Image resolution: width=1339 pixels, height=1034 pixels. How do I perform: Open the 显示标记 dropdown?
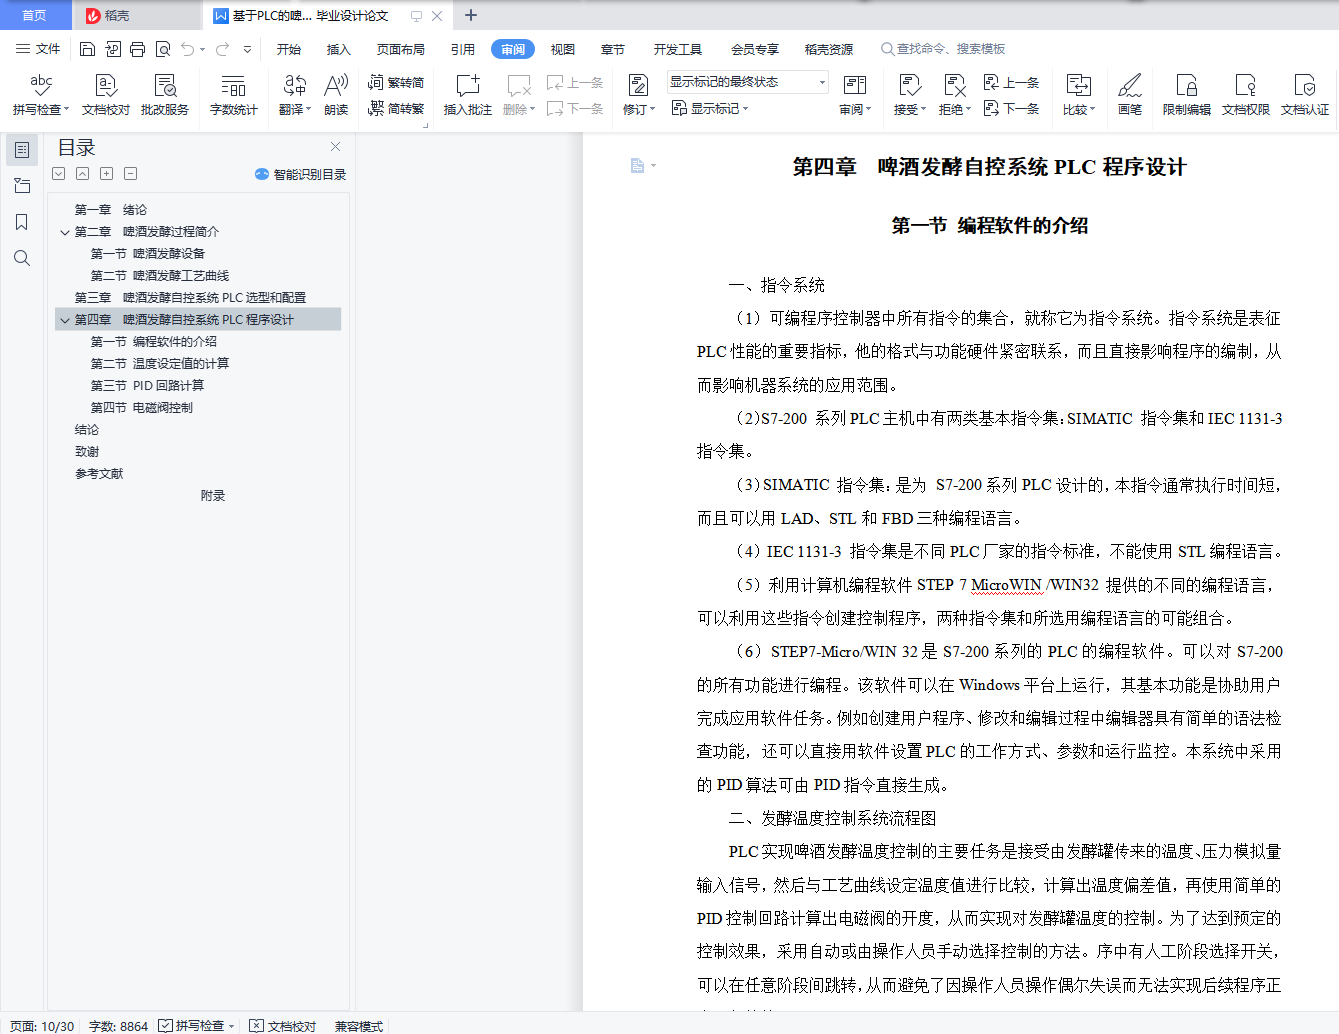coord(710,108)
